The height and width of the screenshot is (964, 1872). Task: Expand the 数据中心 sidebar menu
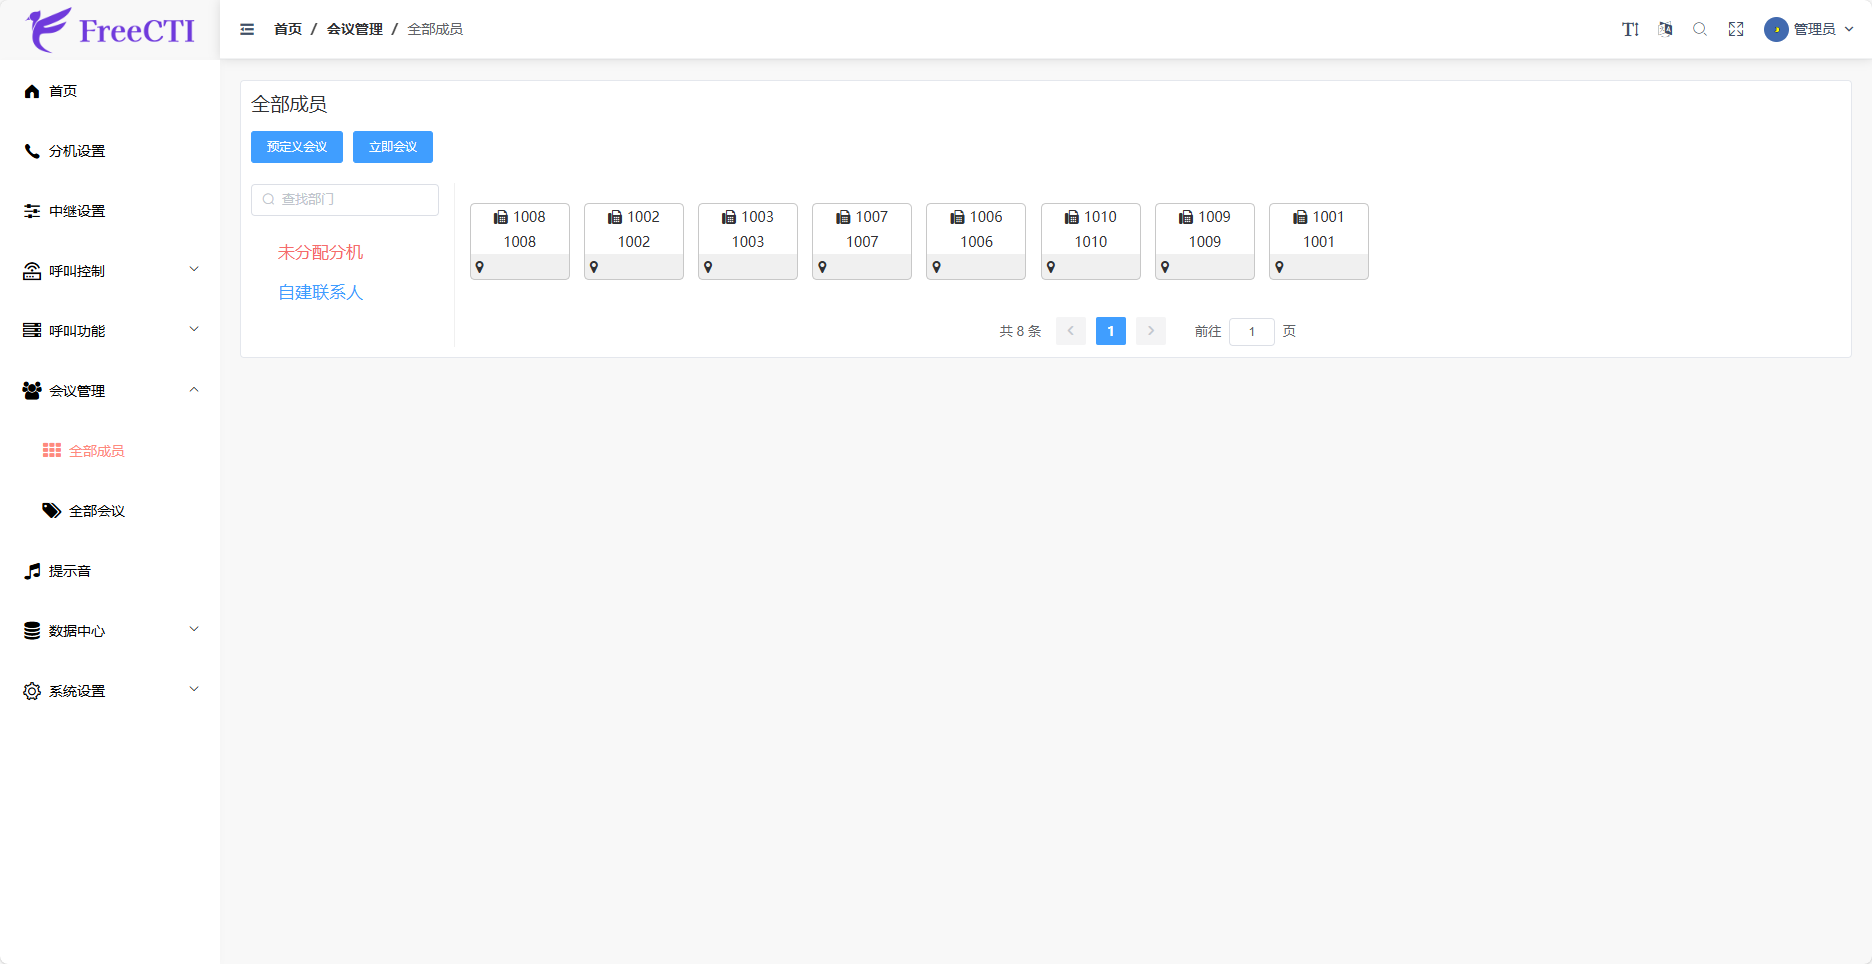[x=110, y=631]
